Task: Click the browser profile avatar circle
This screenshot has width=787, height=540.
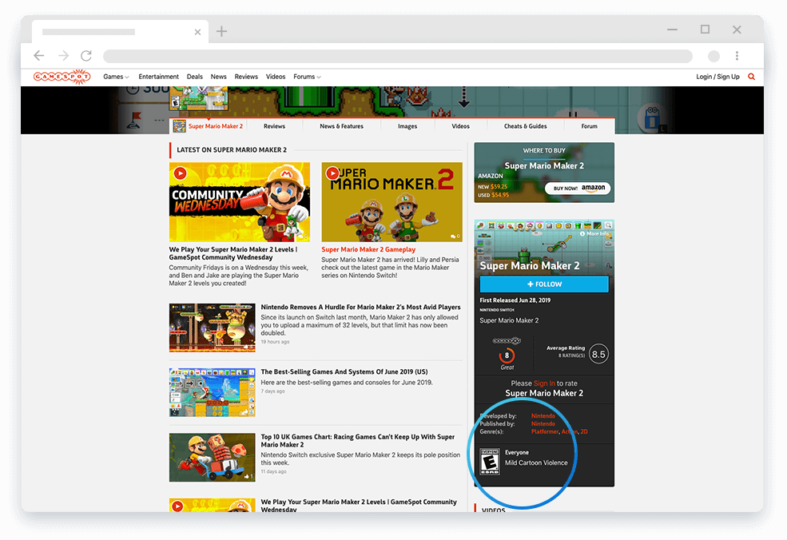Action: tap(714, 56)
